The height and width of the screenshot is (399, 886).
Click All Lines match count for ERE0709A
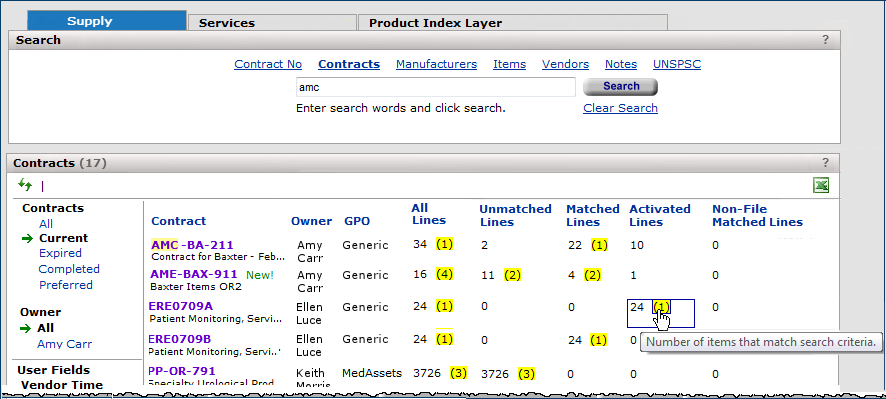pos(445,307)
